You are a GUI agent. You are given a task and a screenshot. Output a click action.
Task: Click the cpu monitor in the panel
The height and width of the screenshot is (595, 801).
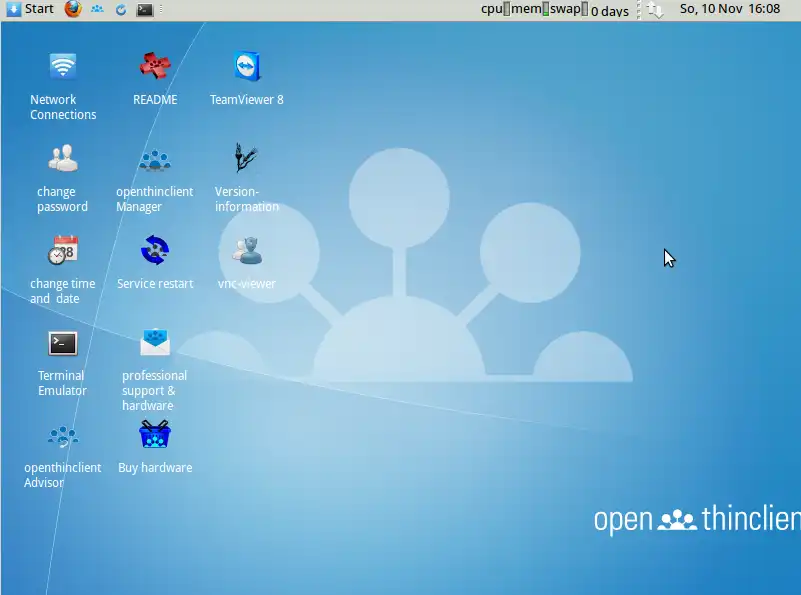(496, 9)
